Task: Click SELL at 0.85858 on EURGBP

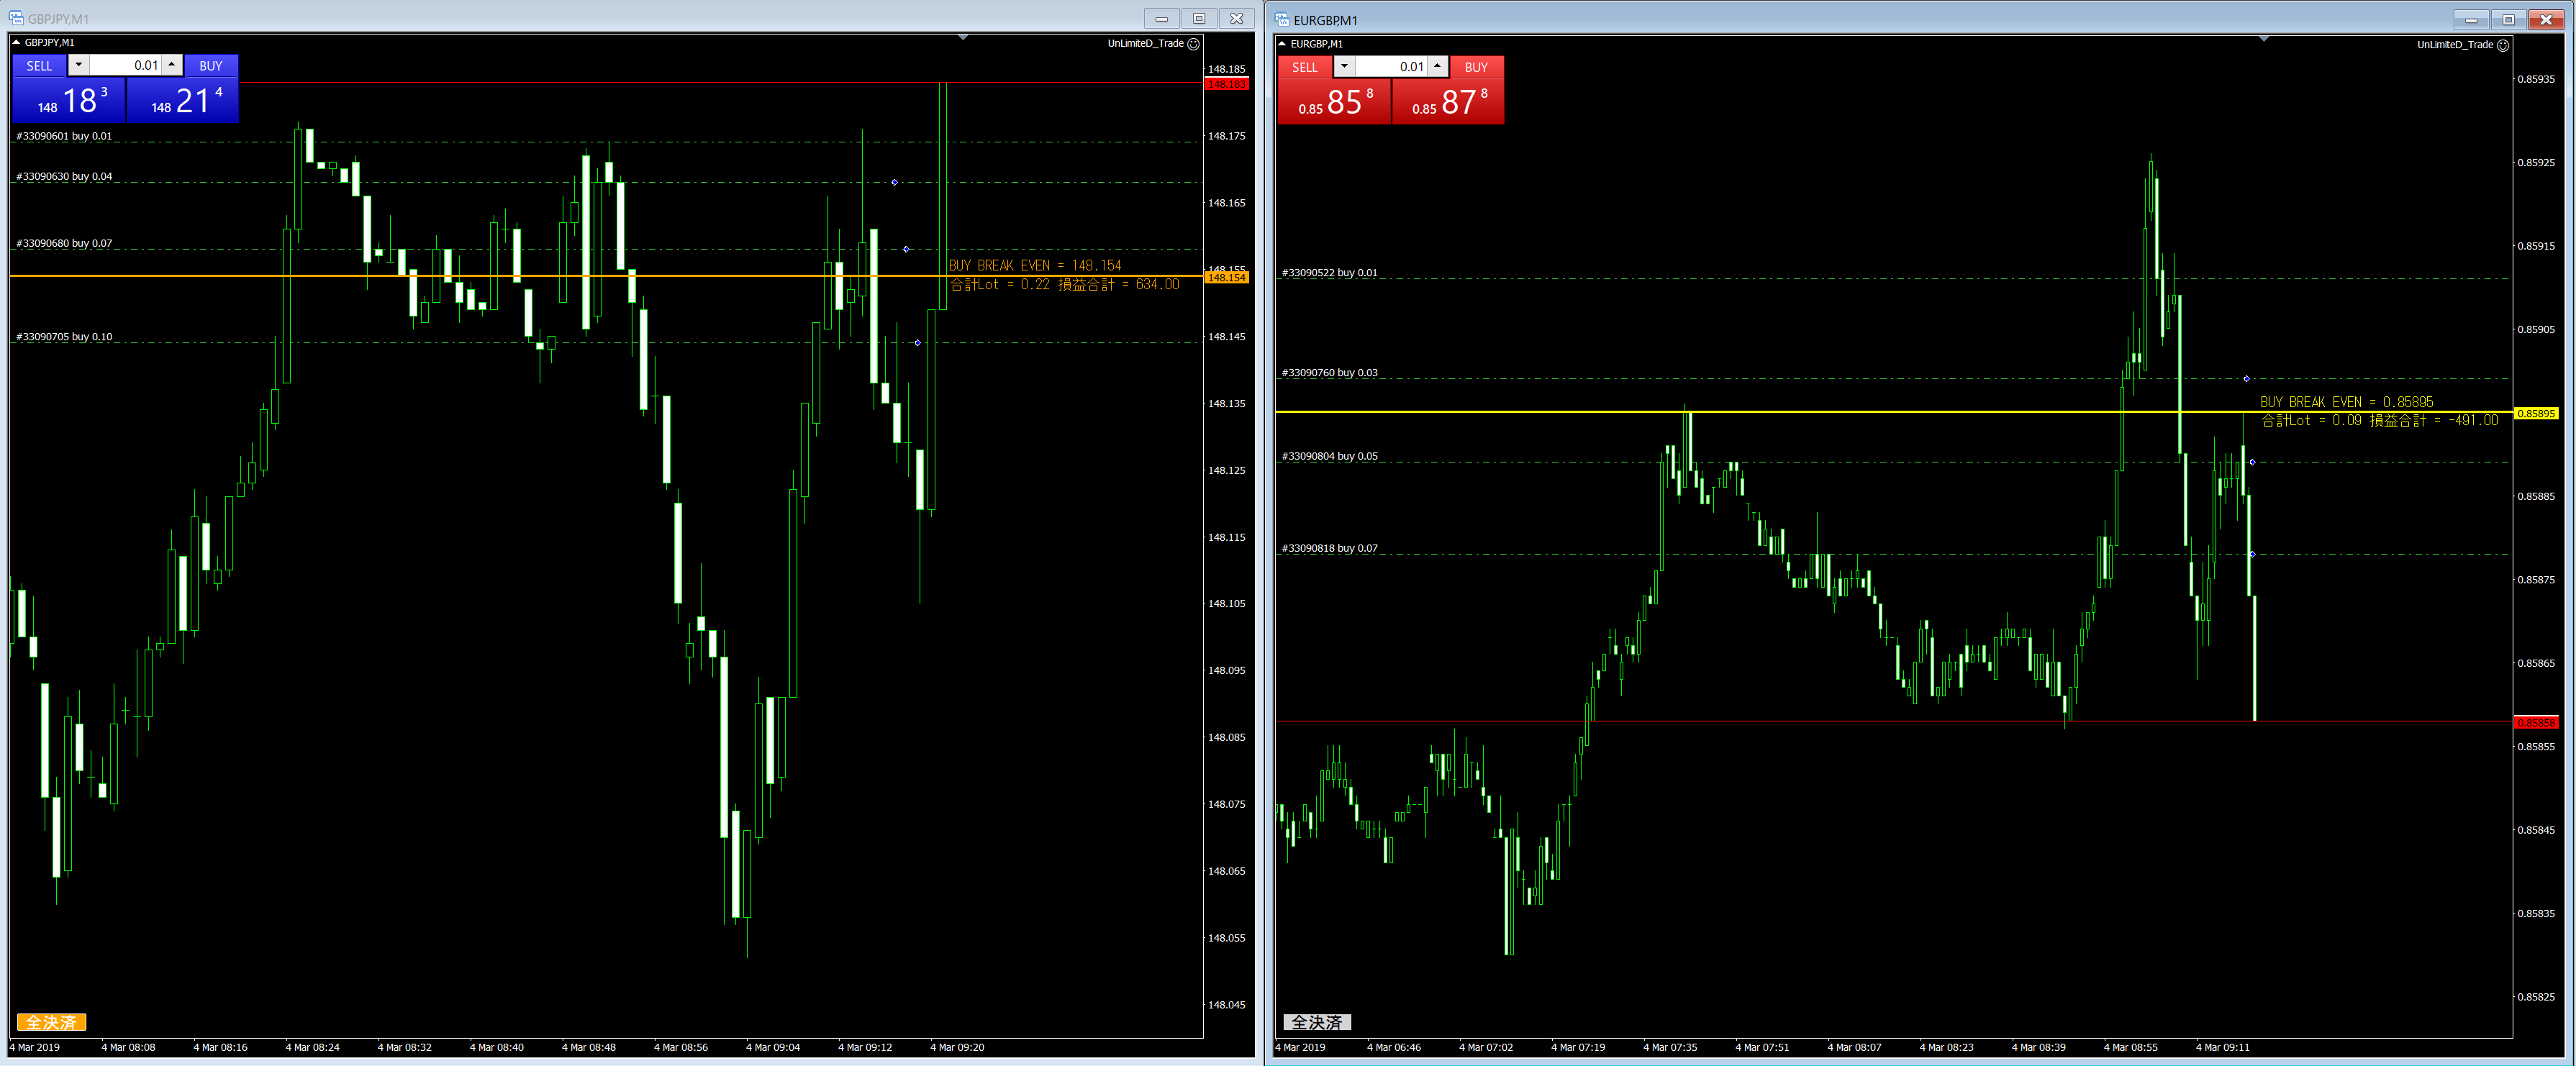Action: pos(1334,101)
